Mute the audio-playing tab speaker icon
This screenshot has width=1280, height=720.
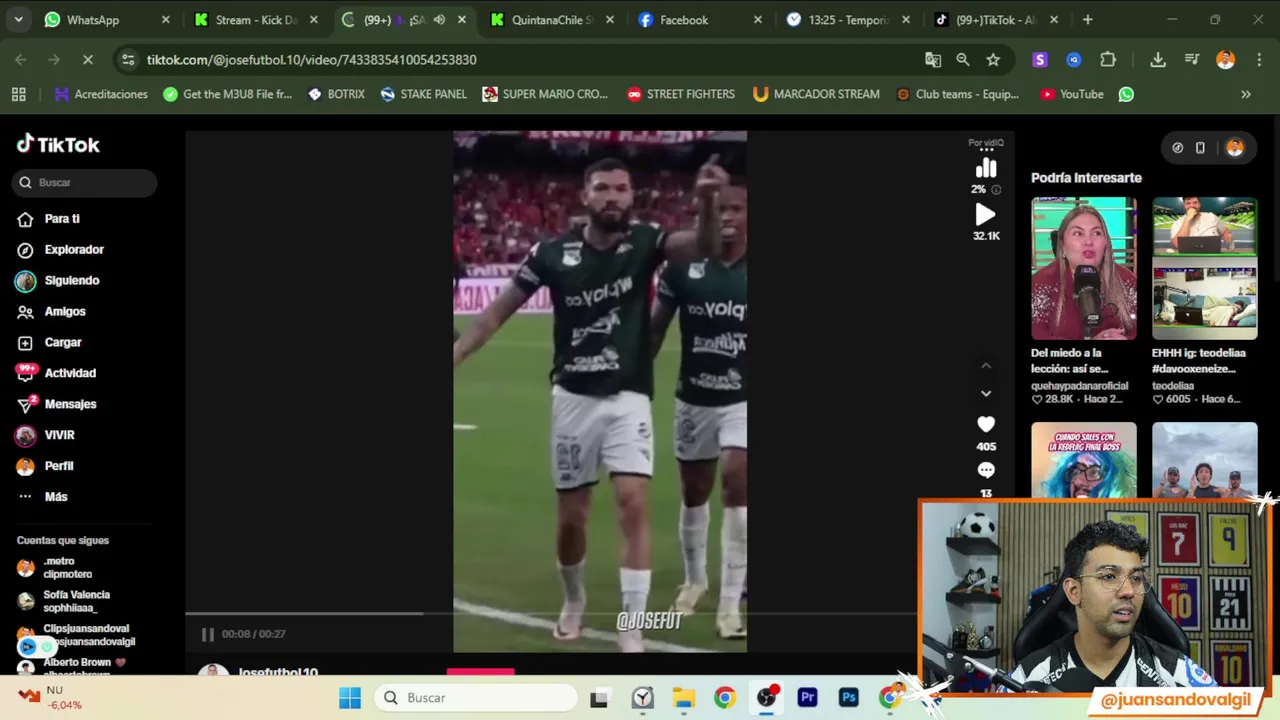click(439, 20)
